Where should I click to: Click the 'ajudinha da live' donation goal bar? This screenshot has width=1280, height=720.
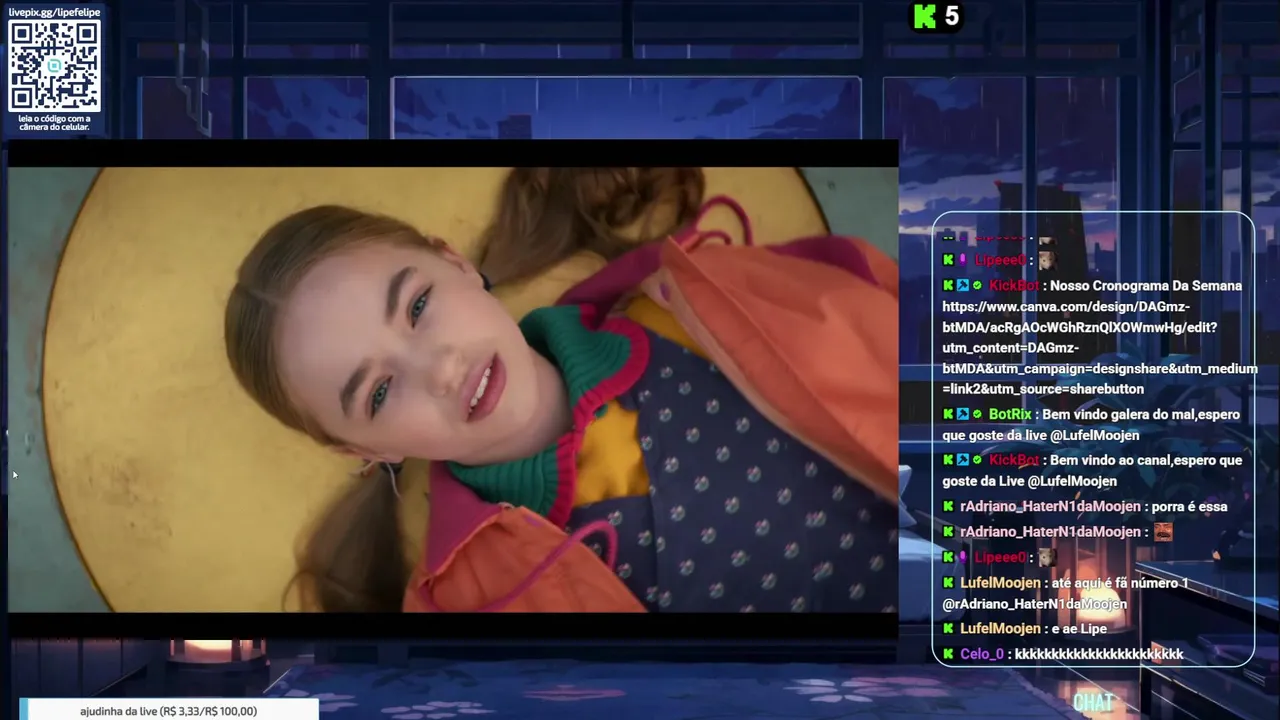(x=168, y=710)
